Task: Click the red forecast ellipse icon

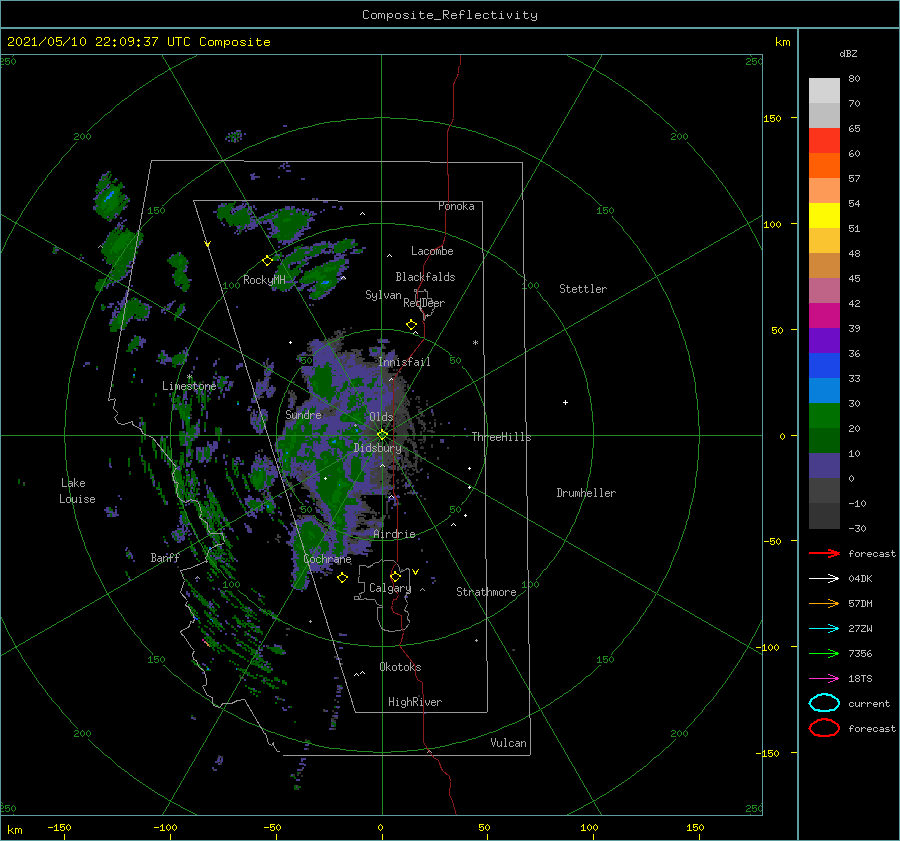Action: 824,728
